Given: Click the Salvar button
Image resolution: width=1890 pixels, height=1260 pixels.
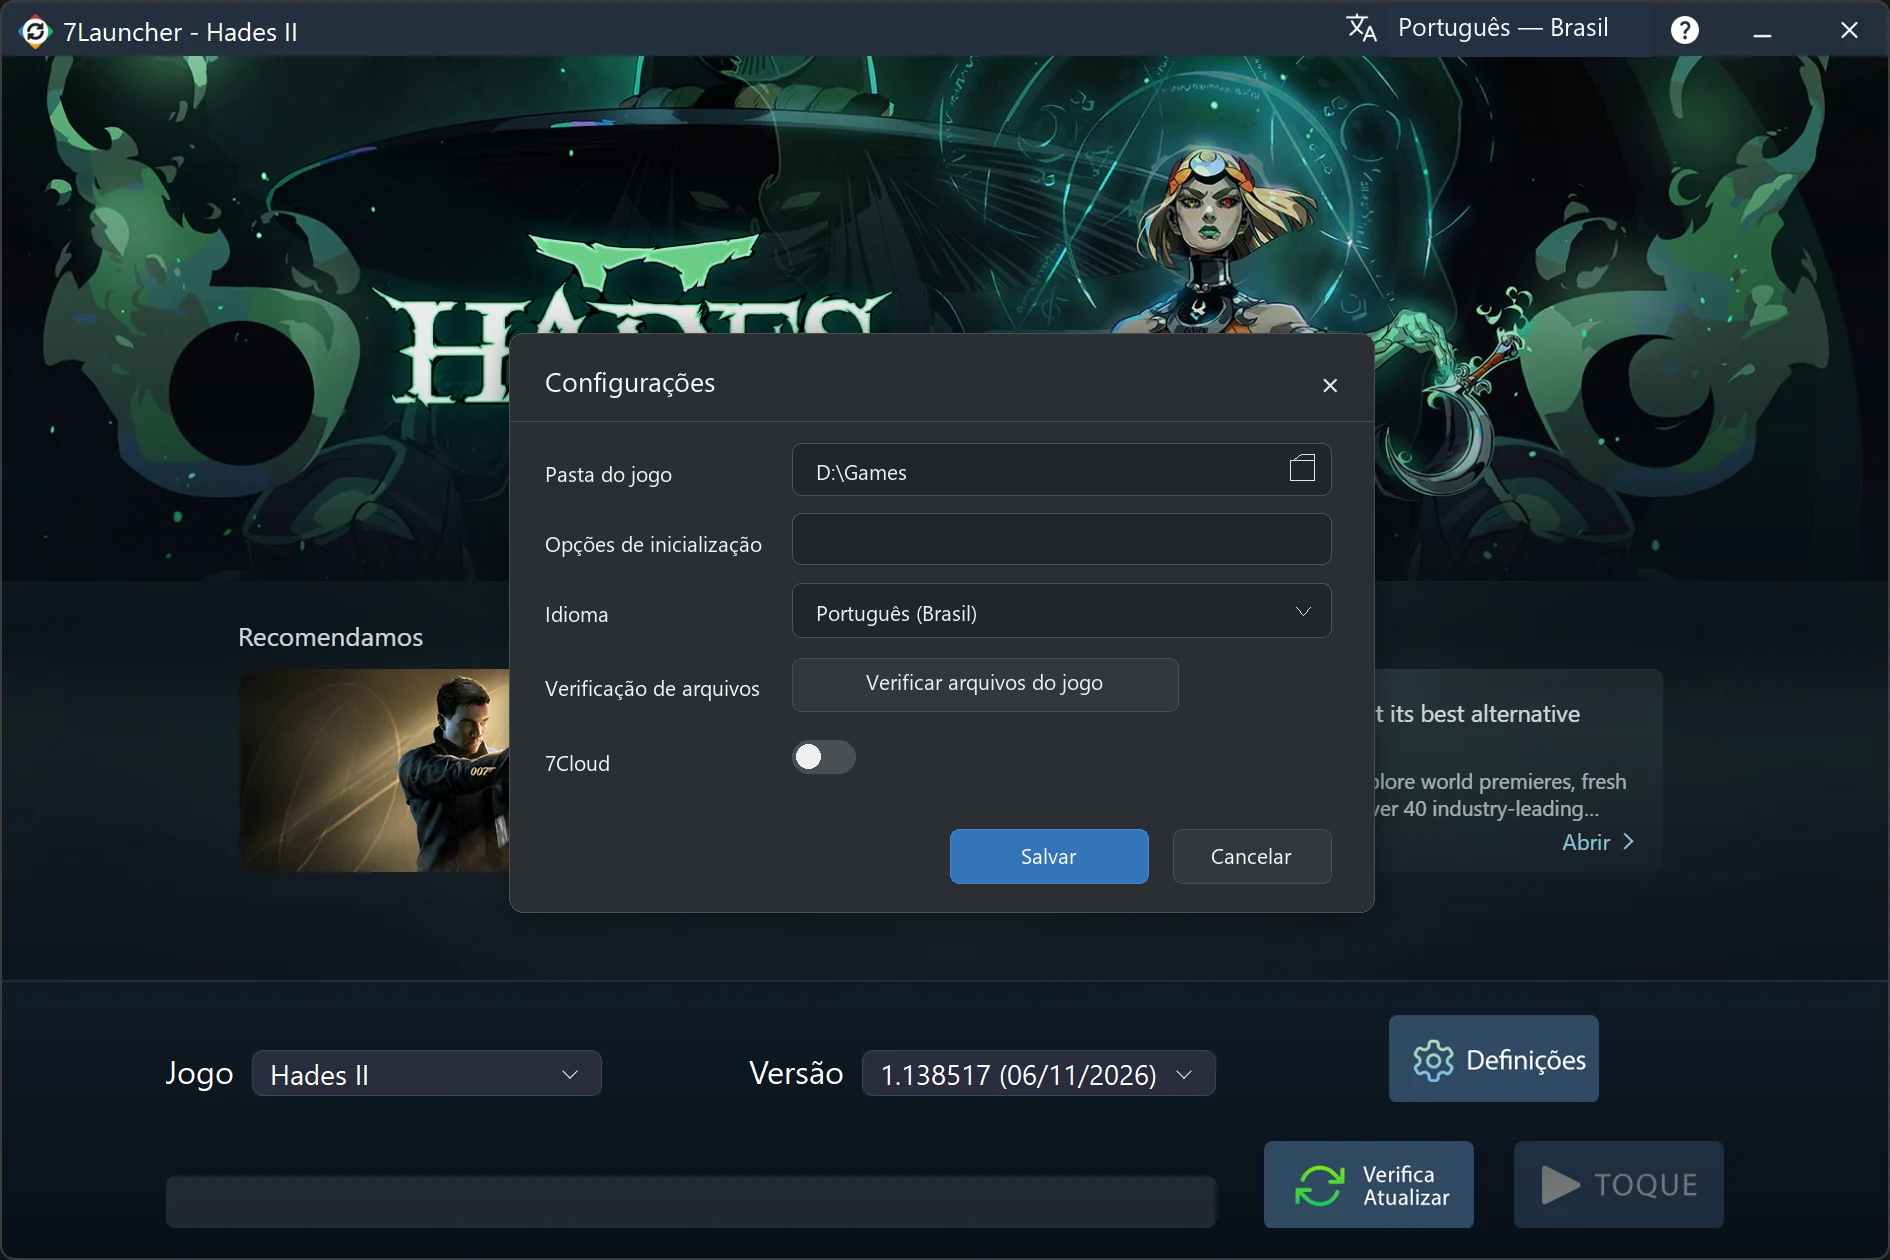Looking at the screenshot, I should click(x=1049, y=856).
